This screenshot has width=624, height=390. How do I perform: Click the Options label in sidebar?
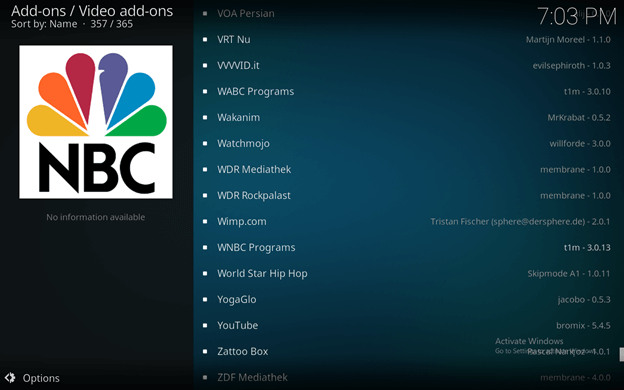click(41, 378)
